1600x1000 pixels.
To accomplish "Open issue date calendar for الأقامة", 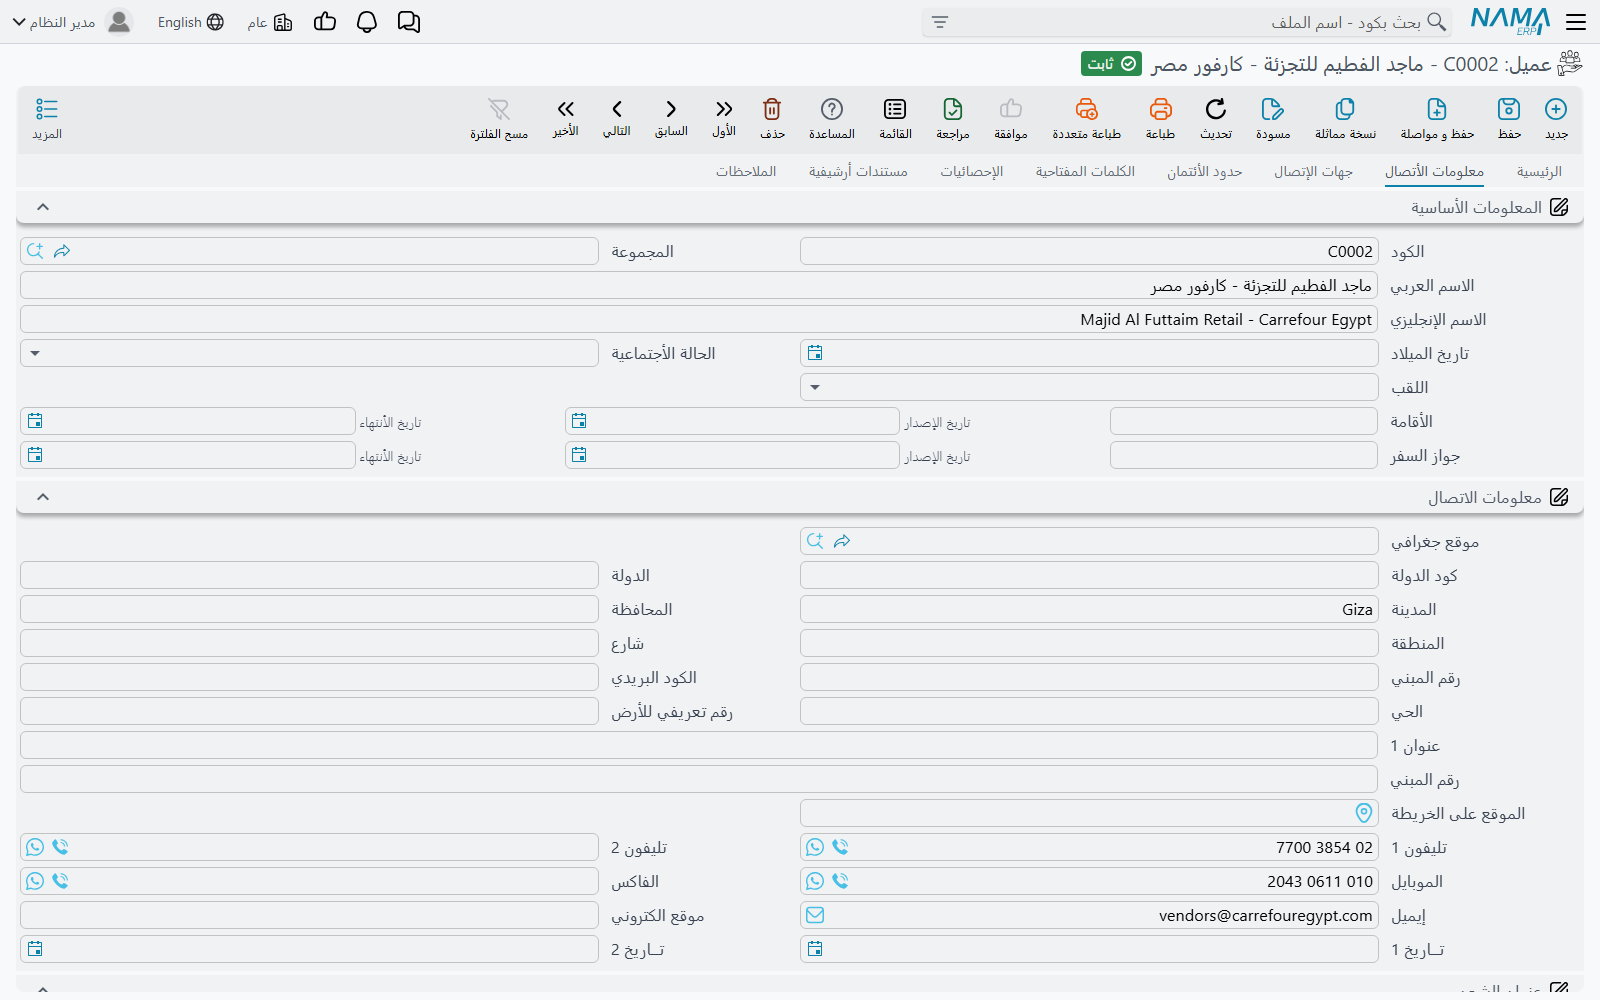I will point(579,421).
